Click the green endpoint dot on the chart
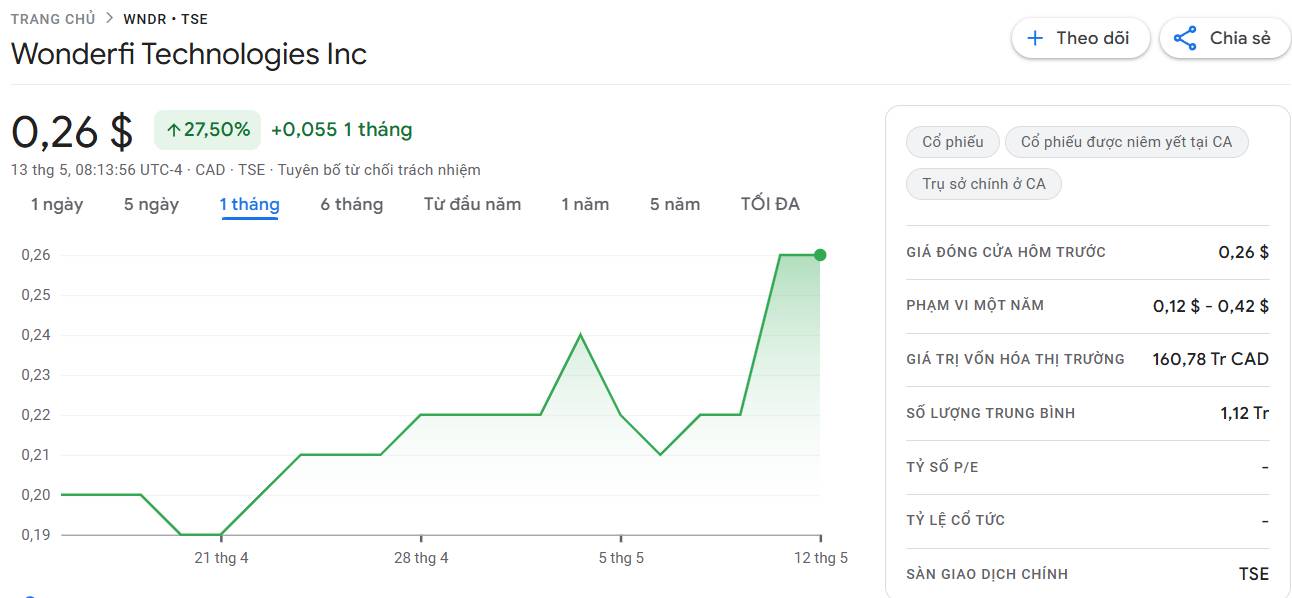1292x598 pixels. [x=820, y=255]
